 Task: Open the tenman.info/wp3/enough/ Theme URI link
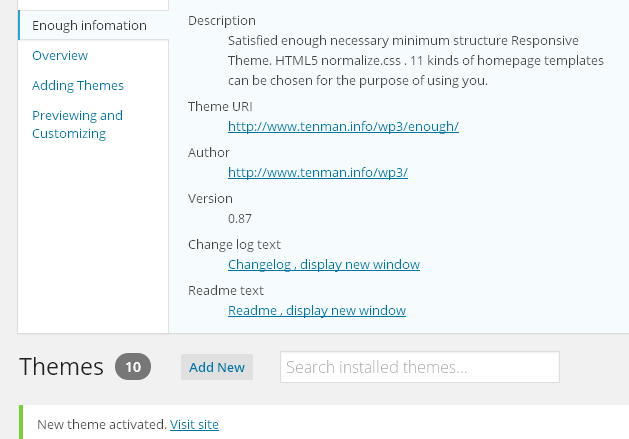343,126
